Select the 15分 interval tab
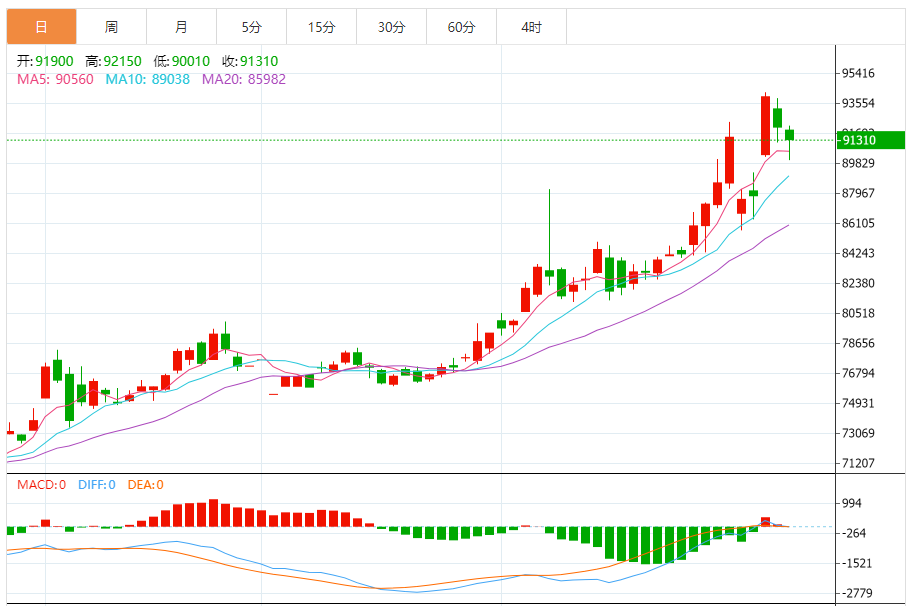914x606 pixels. (x=321, y=27)
